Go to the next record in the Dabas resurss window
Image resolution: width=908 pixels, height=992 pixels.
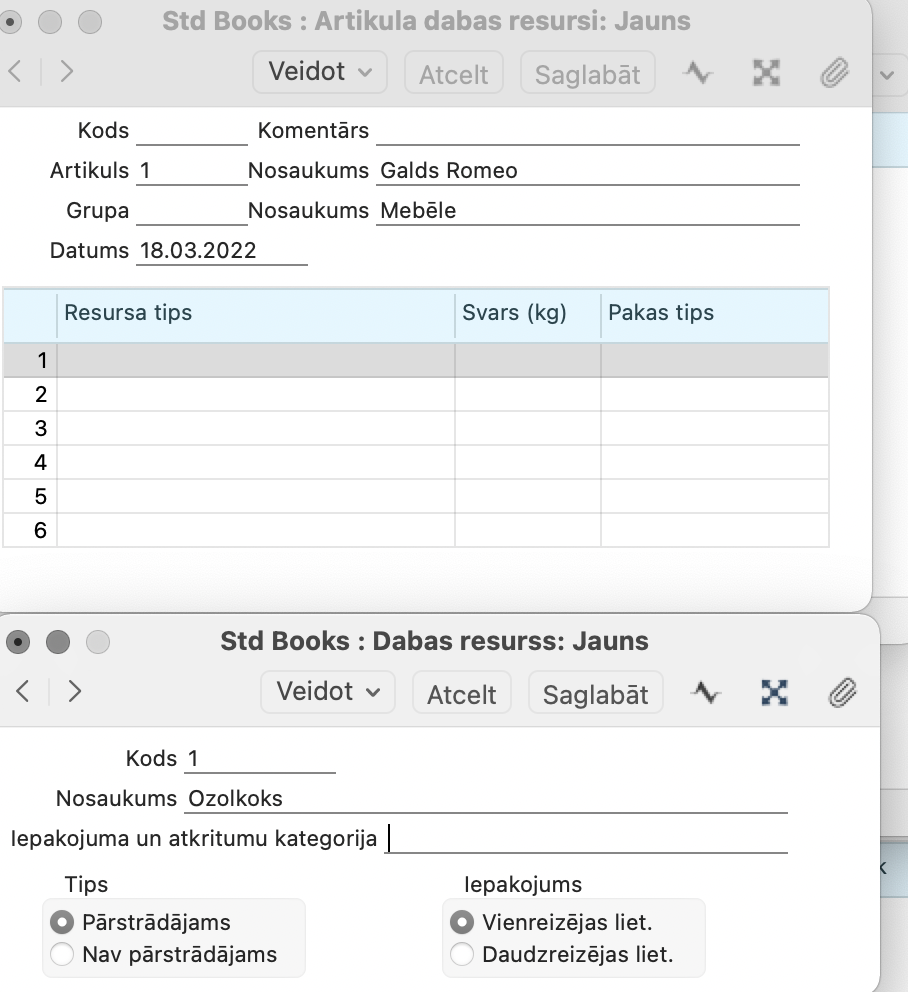tap(74, 692)
